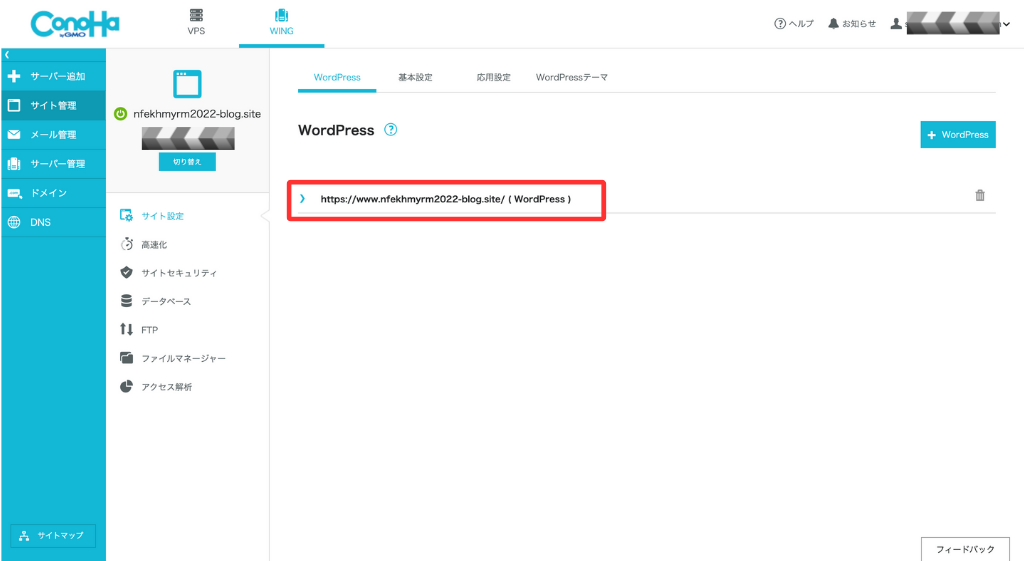This screenshot has height=561, width=1024.
Task: Click the サイトマップ button
Action: 53,536
